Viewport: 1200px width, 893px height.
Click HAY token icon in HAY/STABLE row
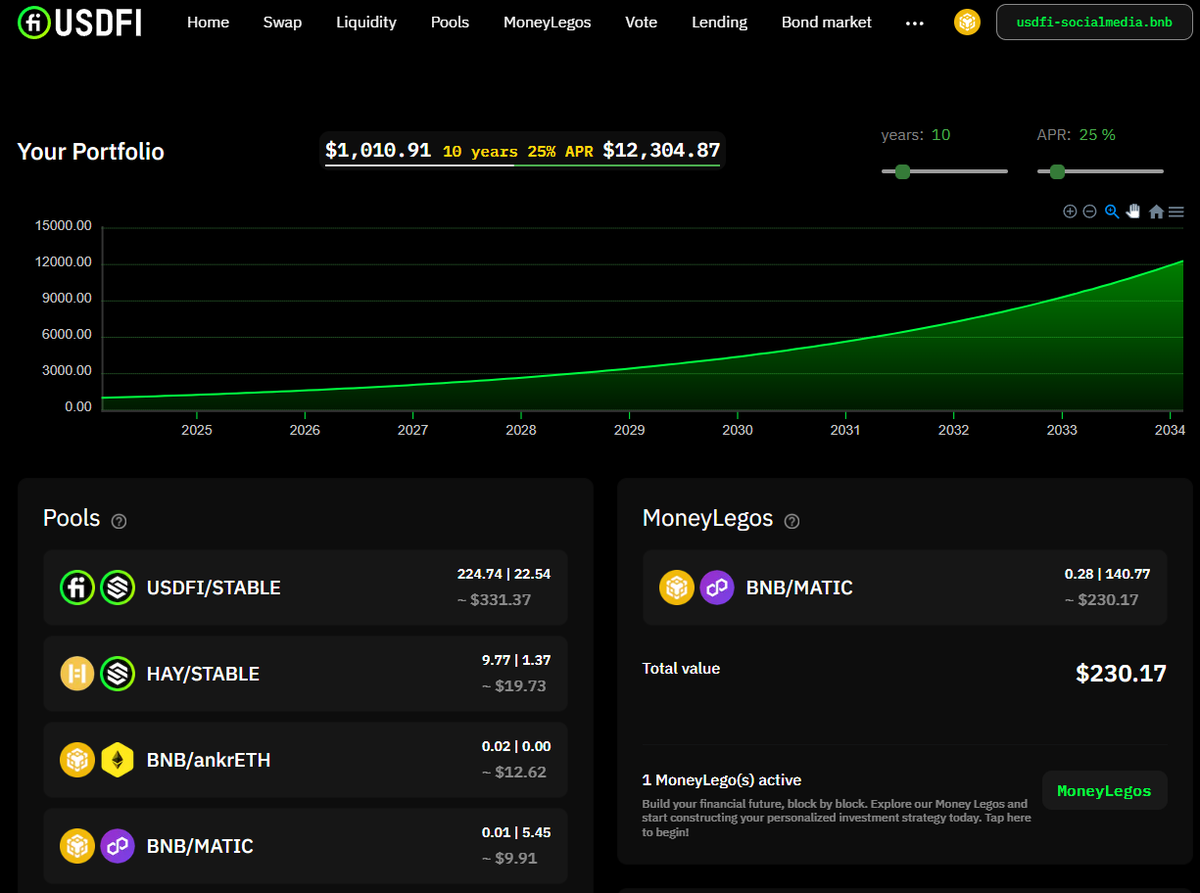tap(77, 674)
